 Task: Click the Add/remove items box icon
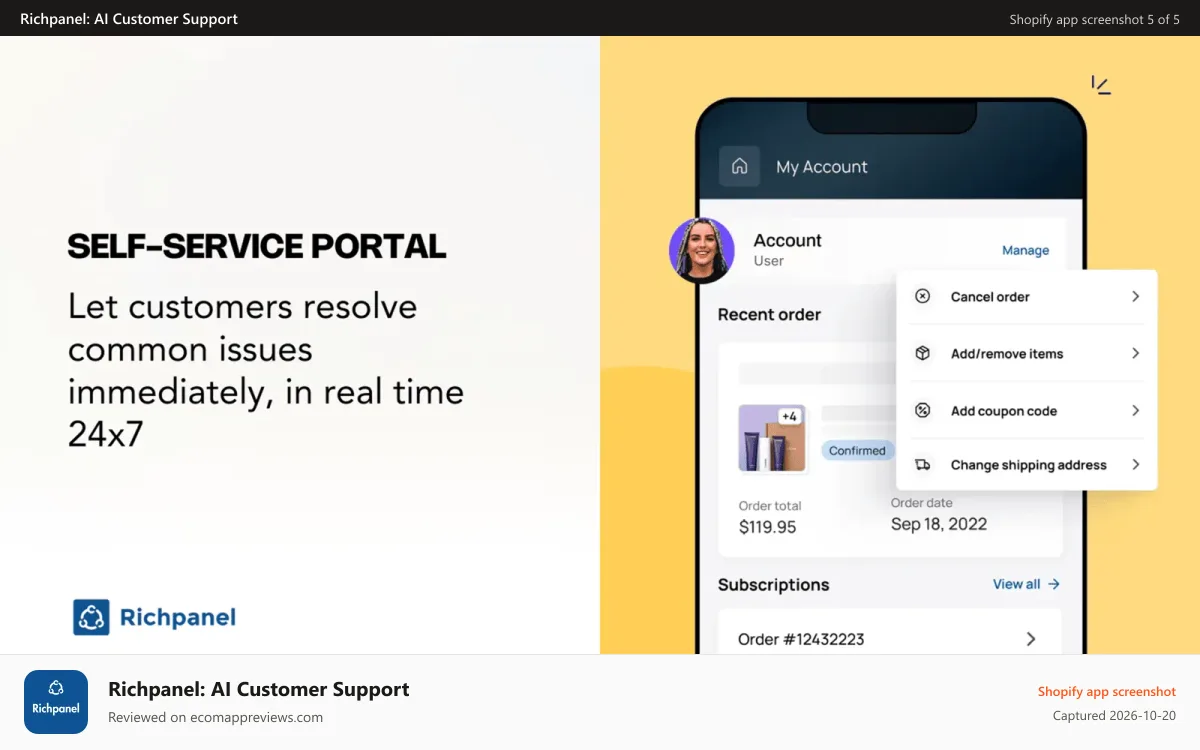[923, 353]
